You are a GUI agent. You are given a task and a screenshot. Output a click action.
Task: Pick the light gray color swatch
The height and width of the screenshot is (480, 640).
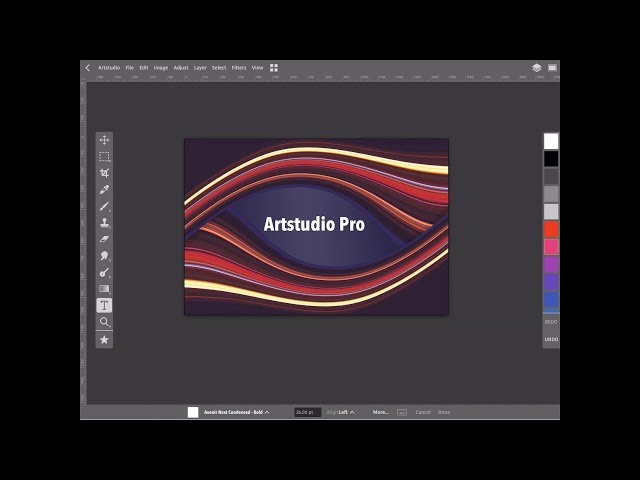[x=551, y=211]
